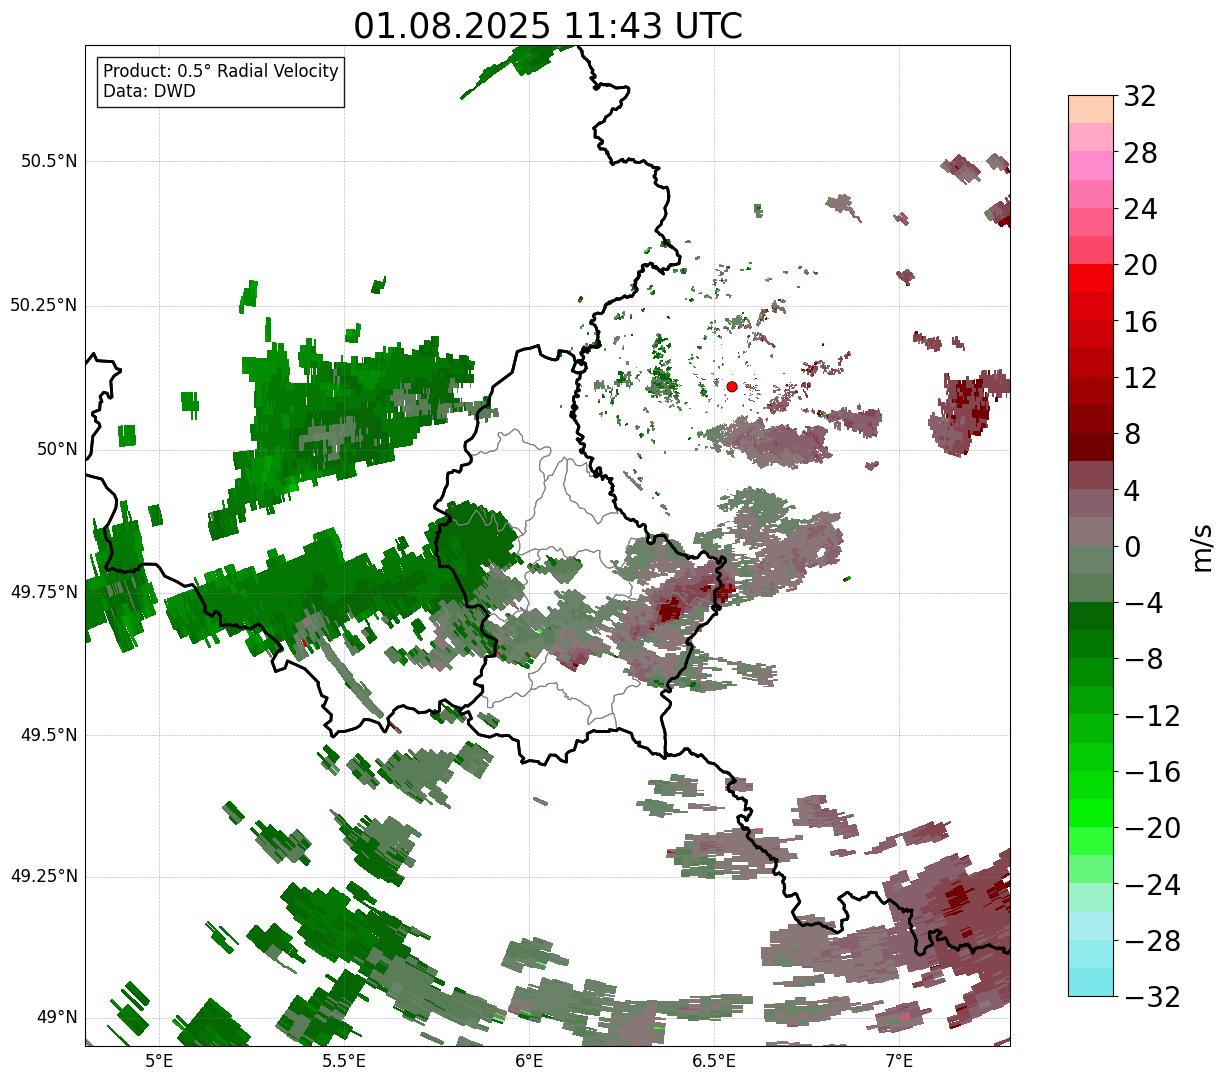
Task: Click the peach swatch atop the colorbar
Action: pyautogui.click(x=1091, y=109)
